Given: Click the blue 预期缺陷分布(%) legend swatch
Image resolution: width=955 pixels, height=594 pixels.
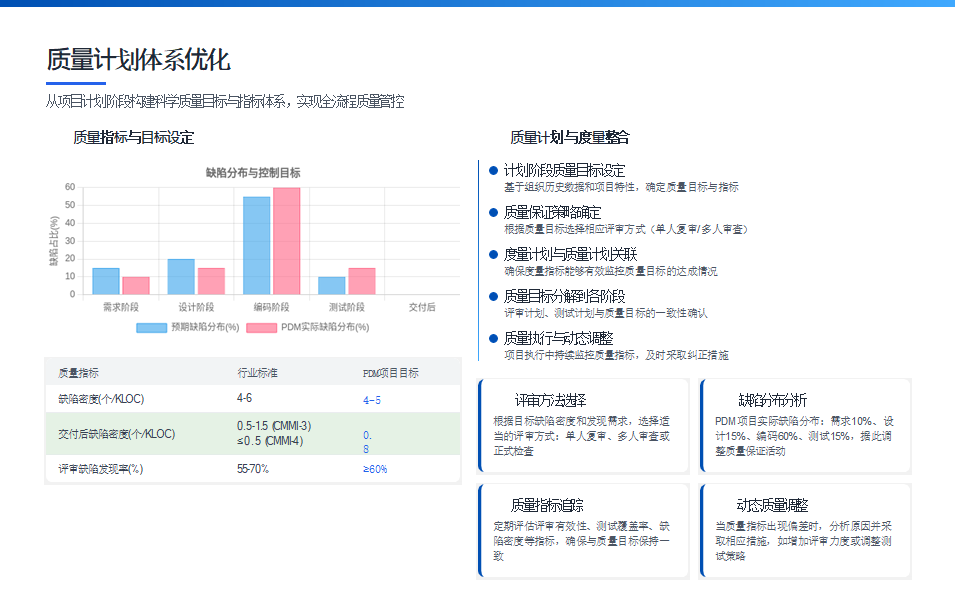Looking at the screenshot, I should [151, 328].
